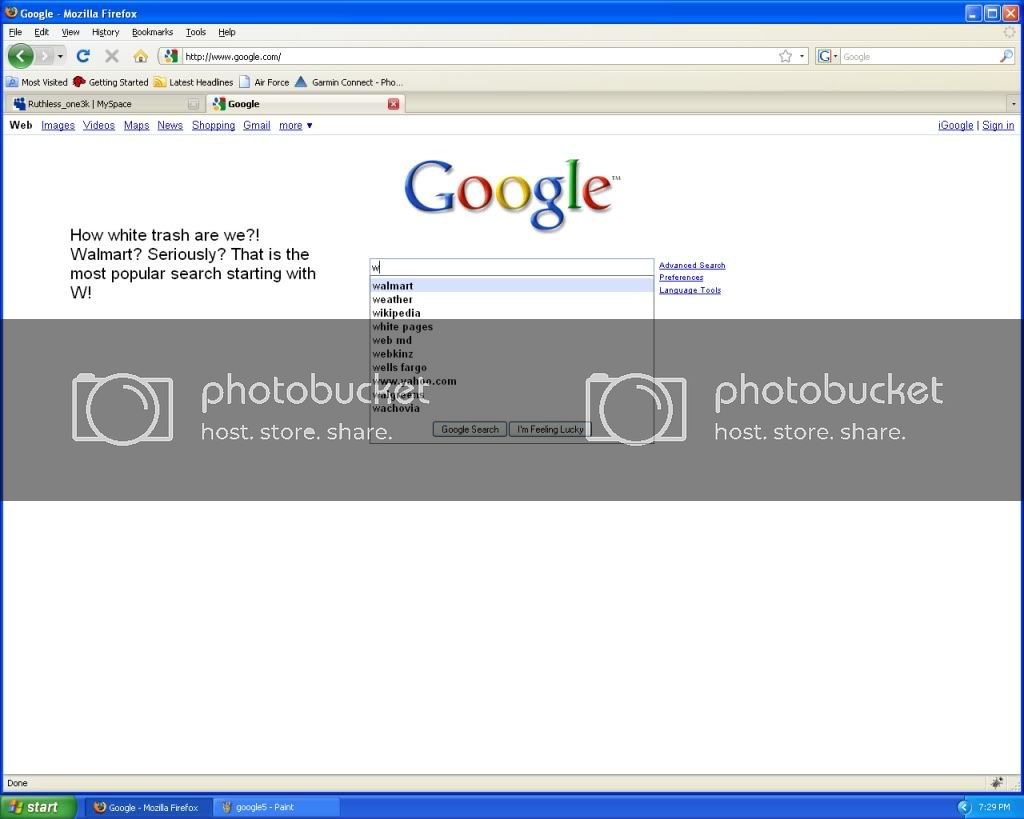
Task: Switch to google5 - Paint taskbar item
Action: click(x=276, y=808)
